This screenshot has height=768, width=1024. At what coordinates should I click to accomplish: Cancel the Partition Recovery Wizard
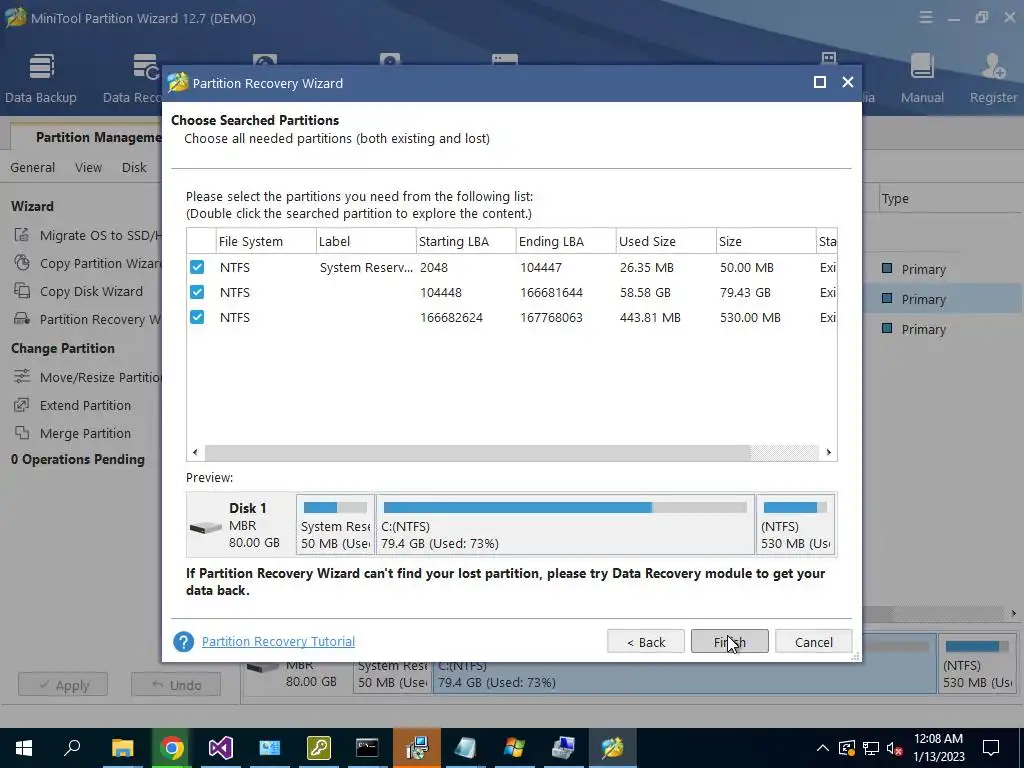813,641
